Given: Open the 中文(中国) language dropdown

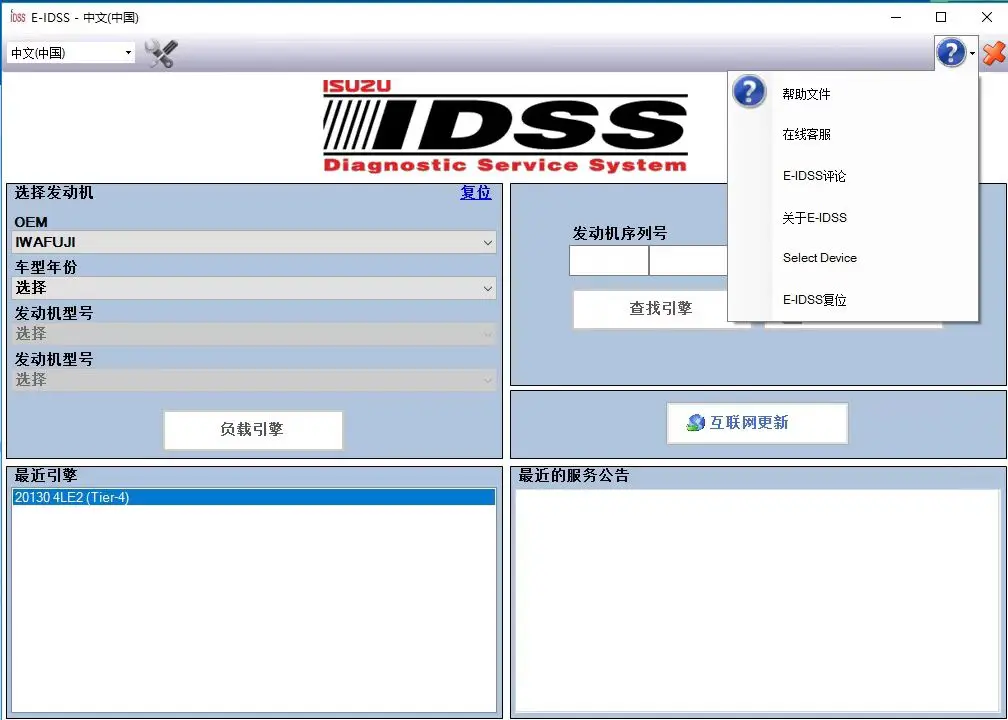Looking at the screenshot, I should click(x=71, y=53).
